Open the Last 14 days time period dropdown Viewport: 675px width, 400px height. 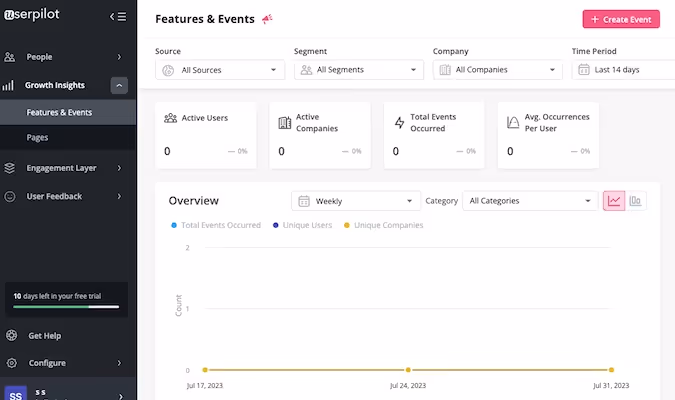[623, 70]
